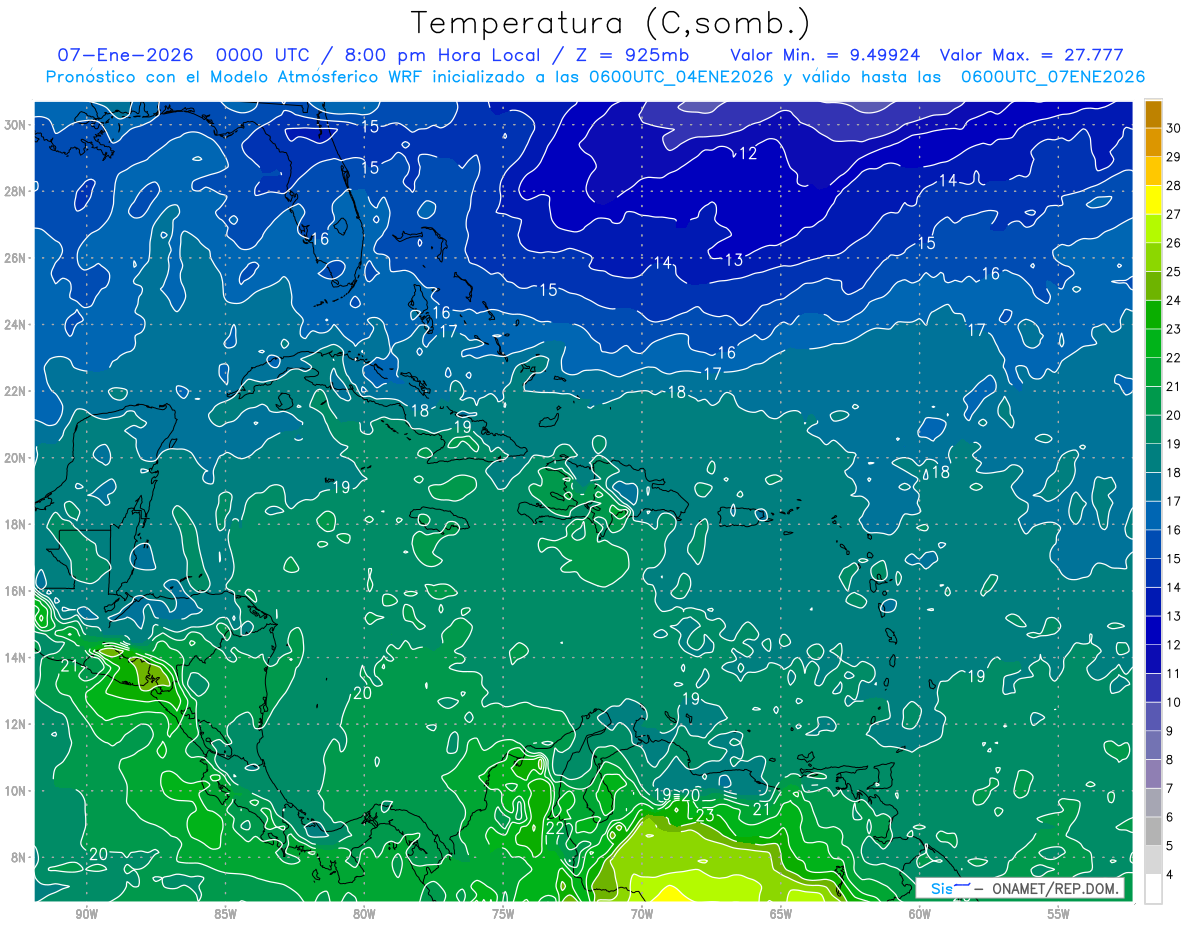Click the "23" contour label over Venezuela
The height and width of the screenshot is (927, 1200).
coord(705,815)
